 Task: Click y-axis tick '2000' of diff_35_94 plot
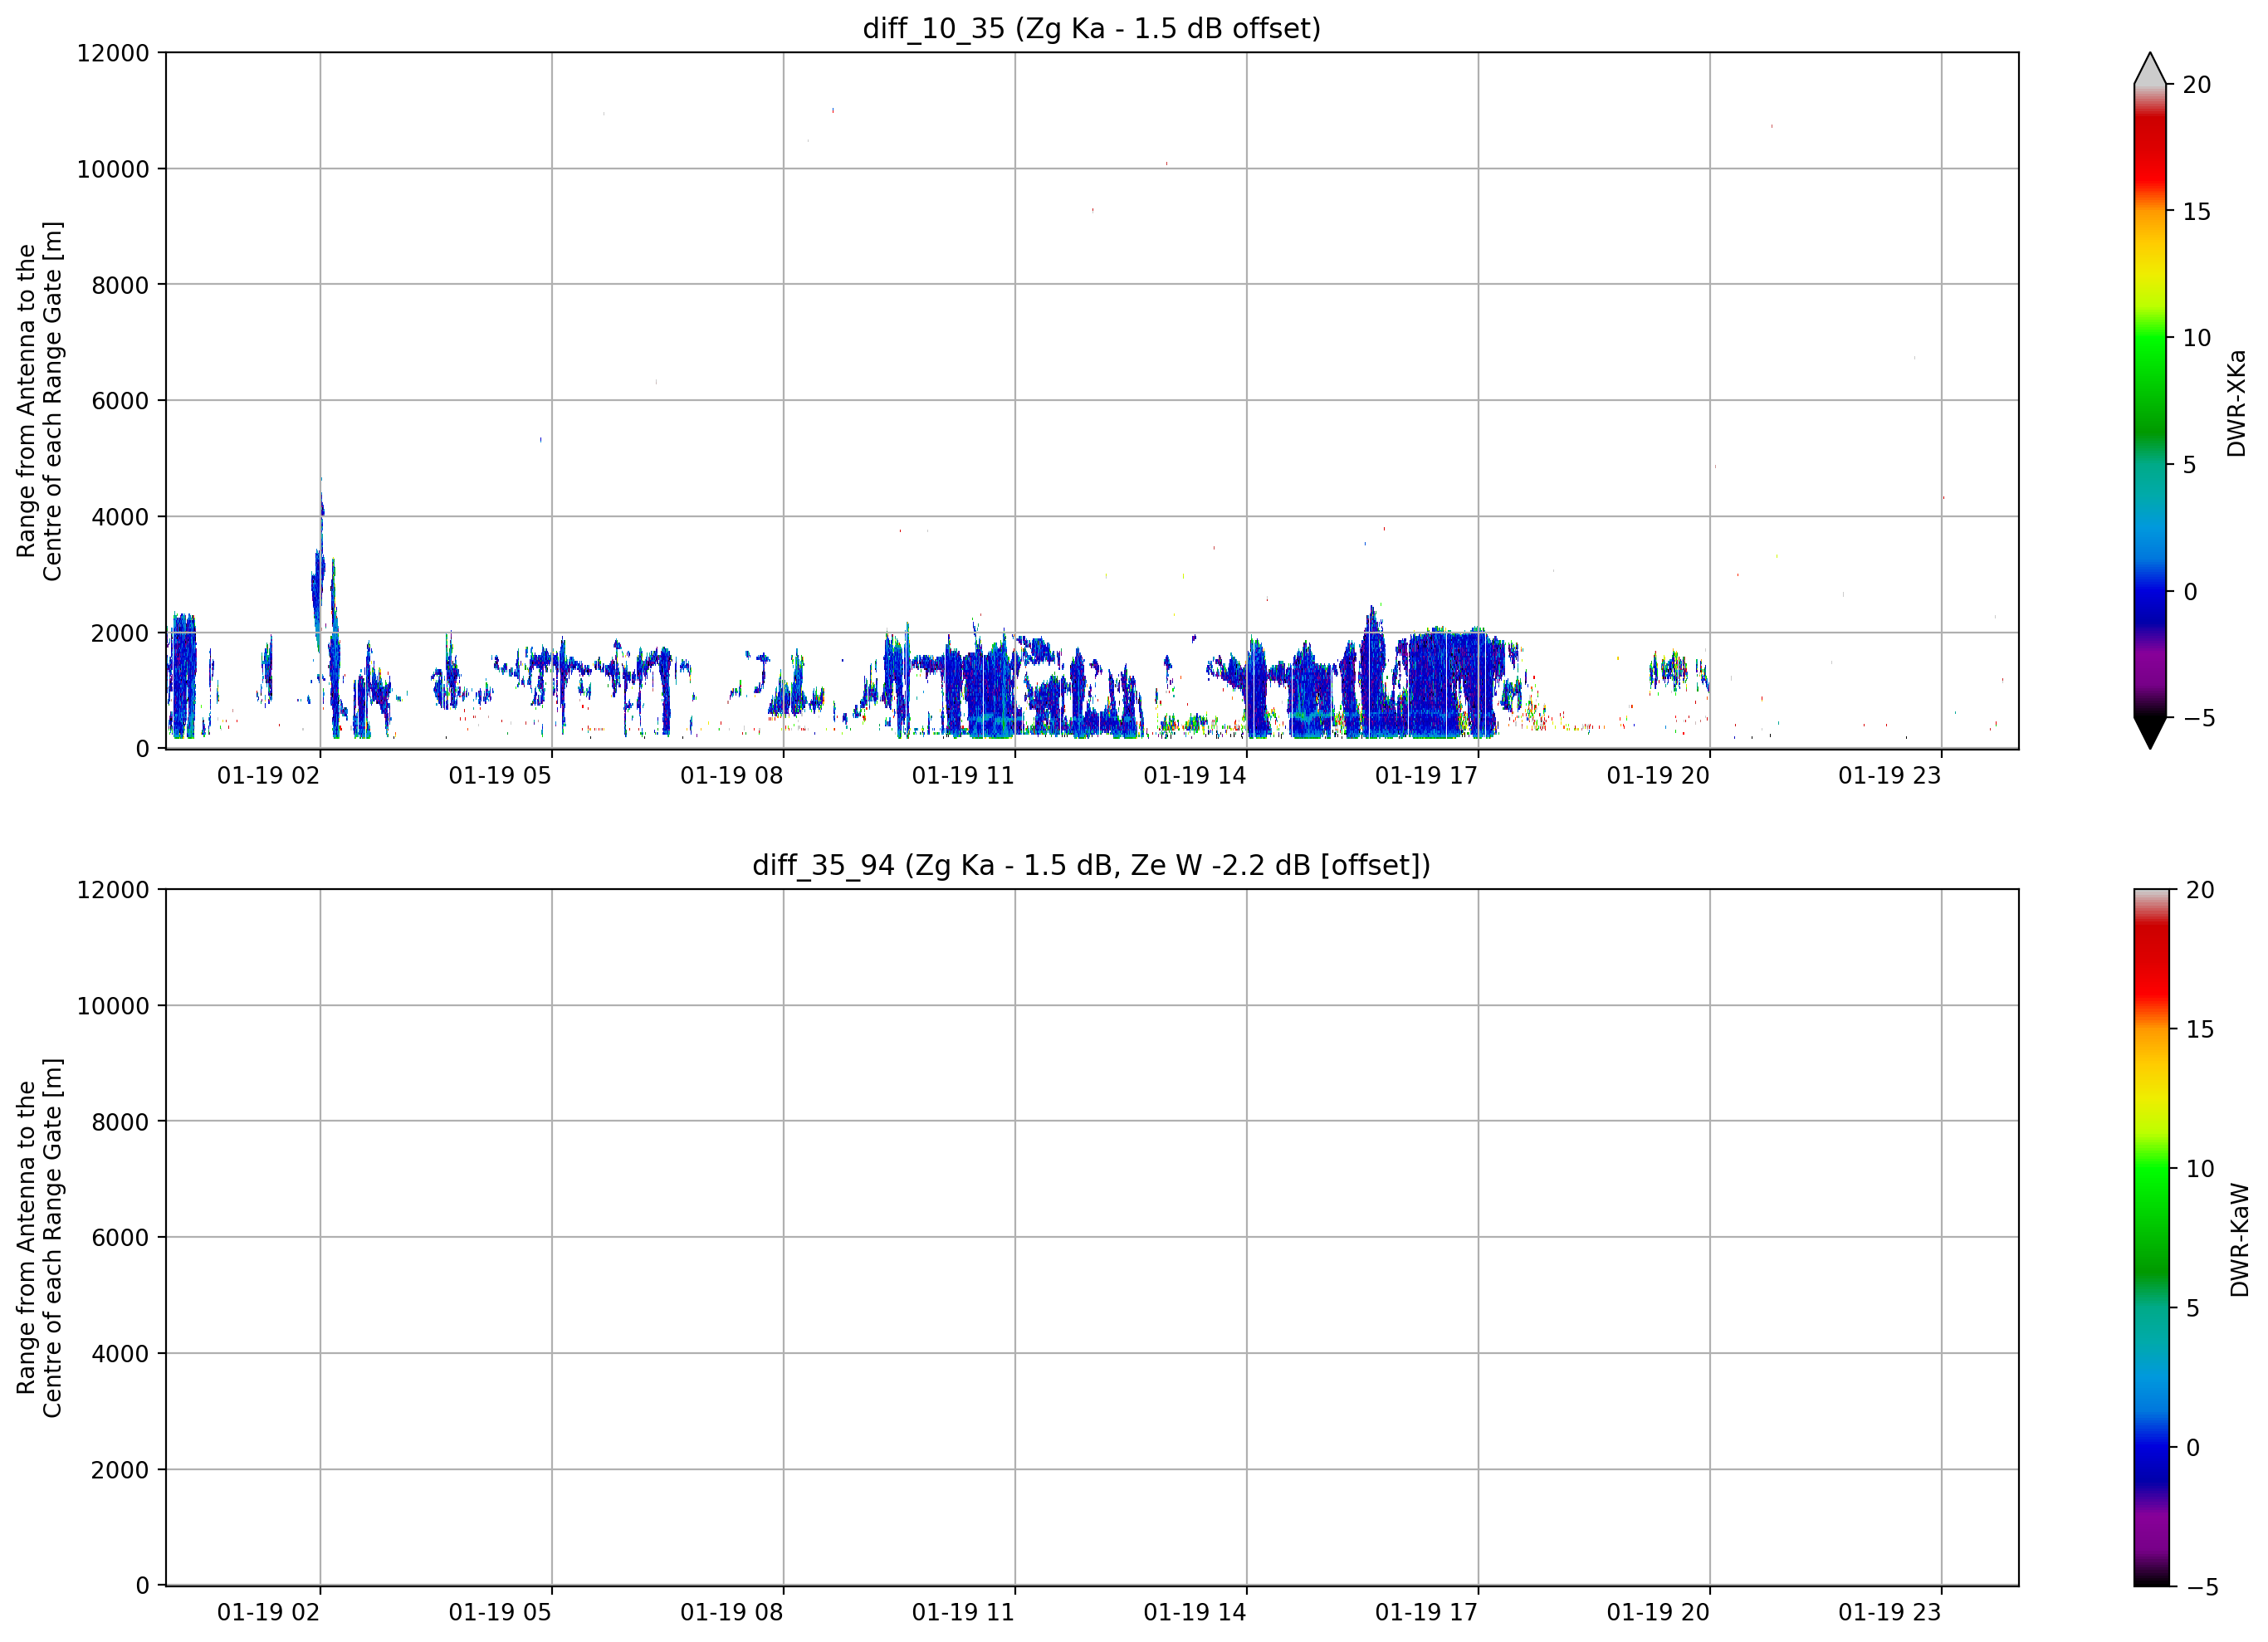click(x=120, y=1470)
